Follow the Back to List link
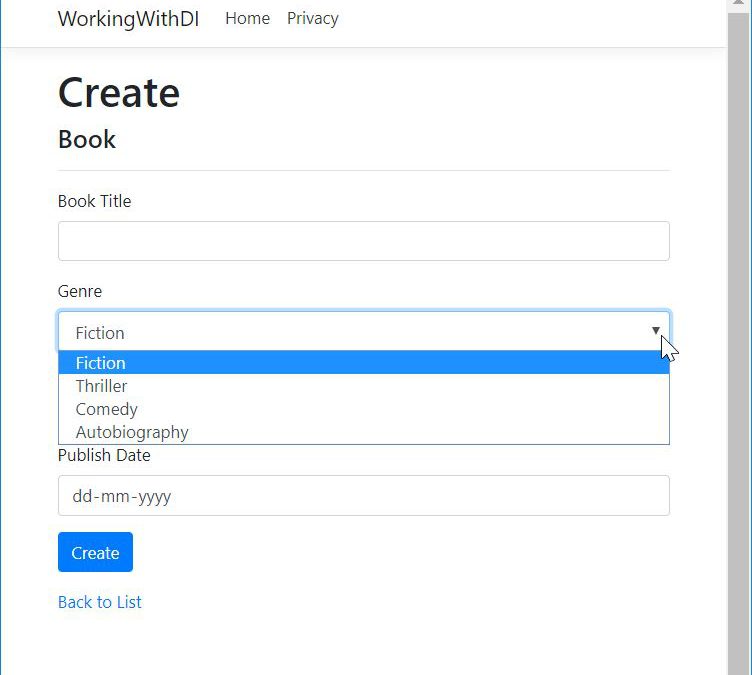This screenshot has height=675, width=752. pyautogui.click(x=100, y=602)
